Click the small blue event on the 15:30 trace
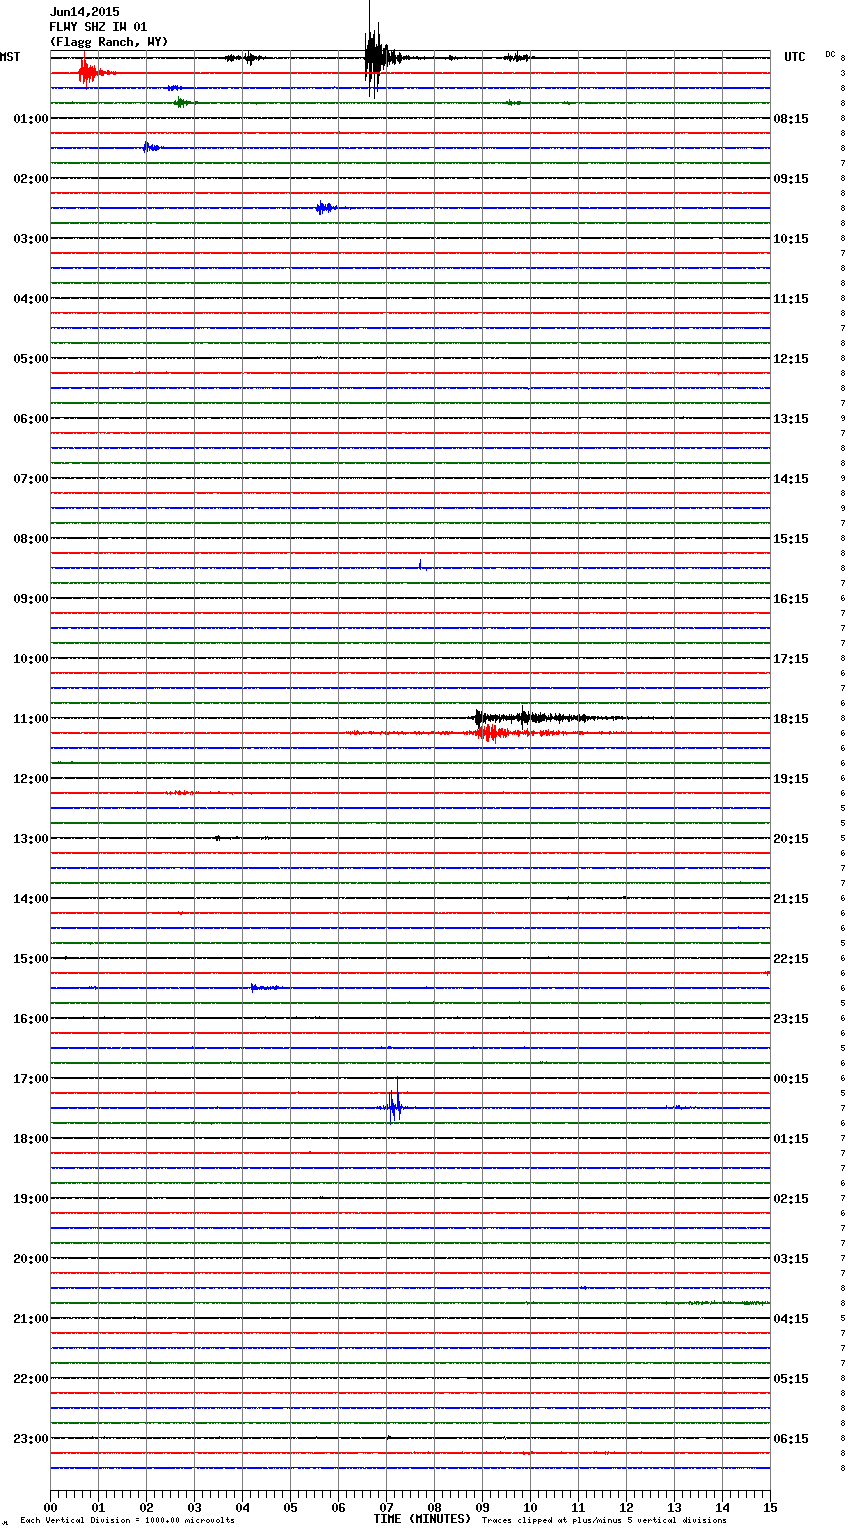This screenshot has width=850, height=1534. [265, 987]
